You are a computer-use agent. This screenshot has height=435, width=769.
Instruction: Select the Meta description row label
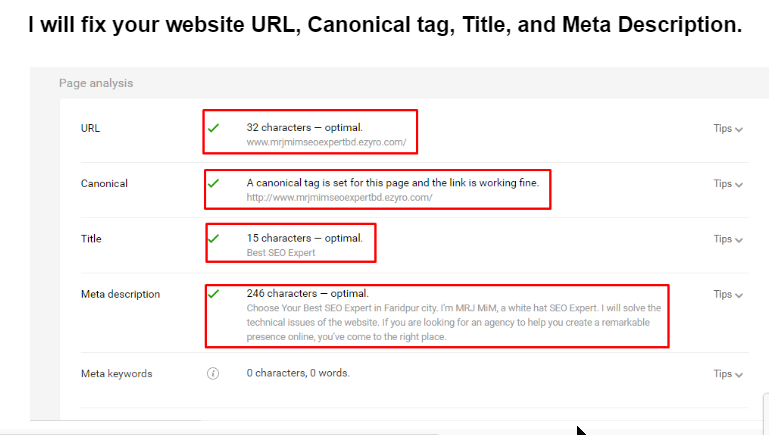120,294
